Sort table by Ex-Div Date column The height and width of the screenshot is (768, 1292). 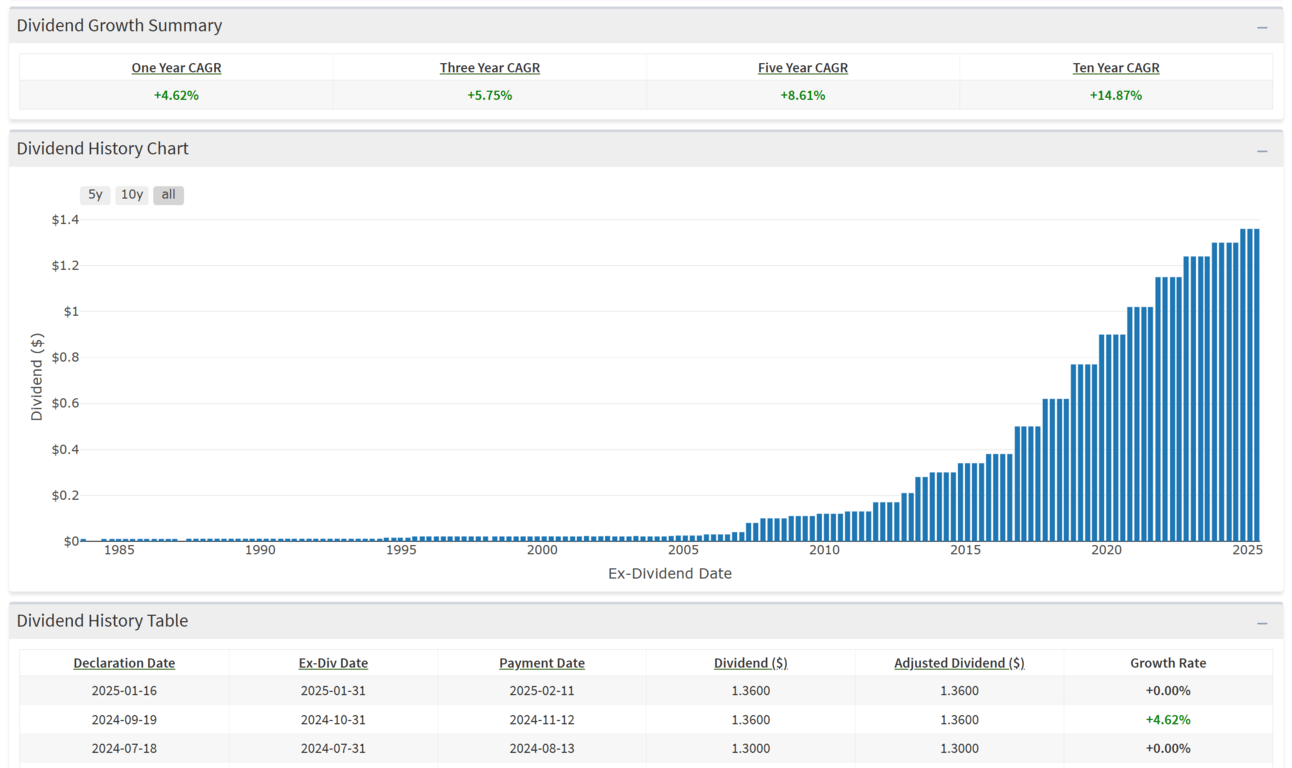[333, 663]
